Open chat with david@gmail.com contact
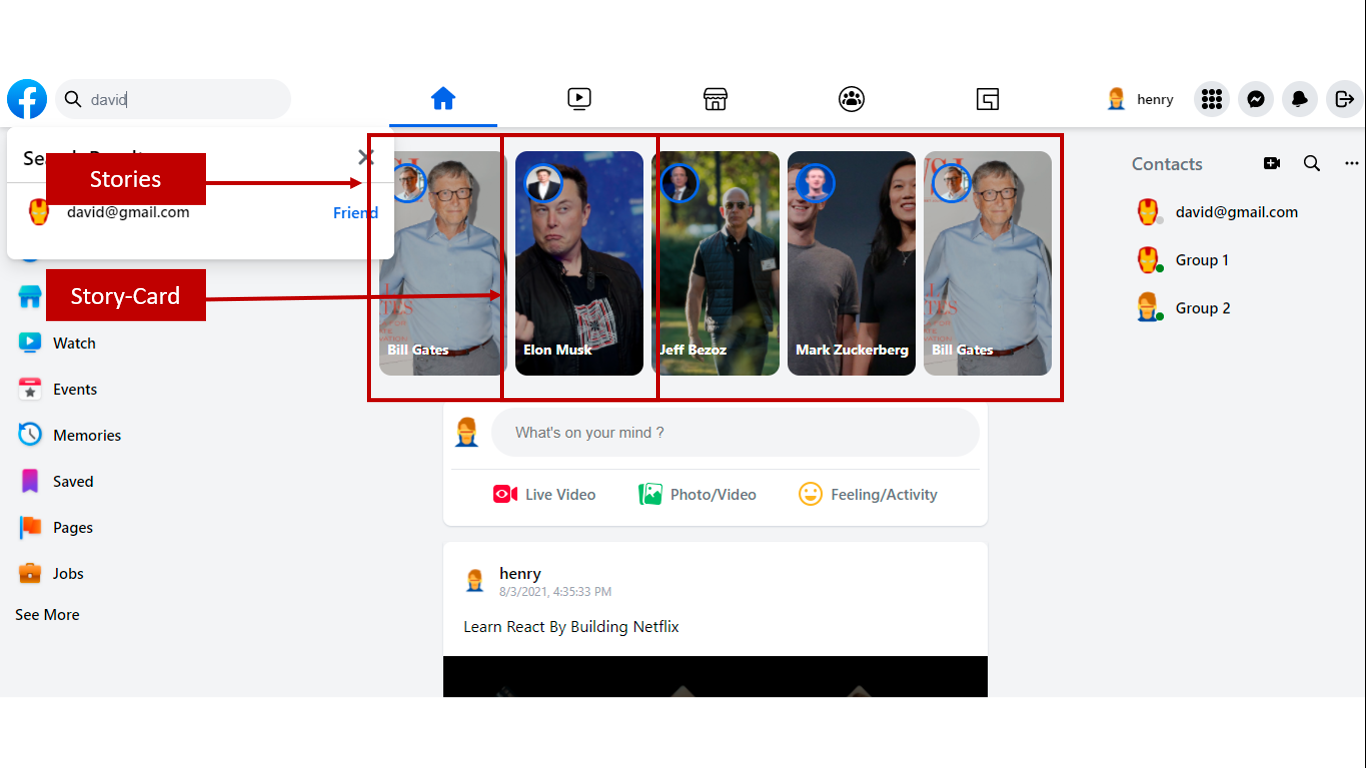Image resolution: width=1366 pixels, height=768 pixels. pyautogui.click(x=1236, y=212)
